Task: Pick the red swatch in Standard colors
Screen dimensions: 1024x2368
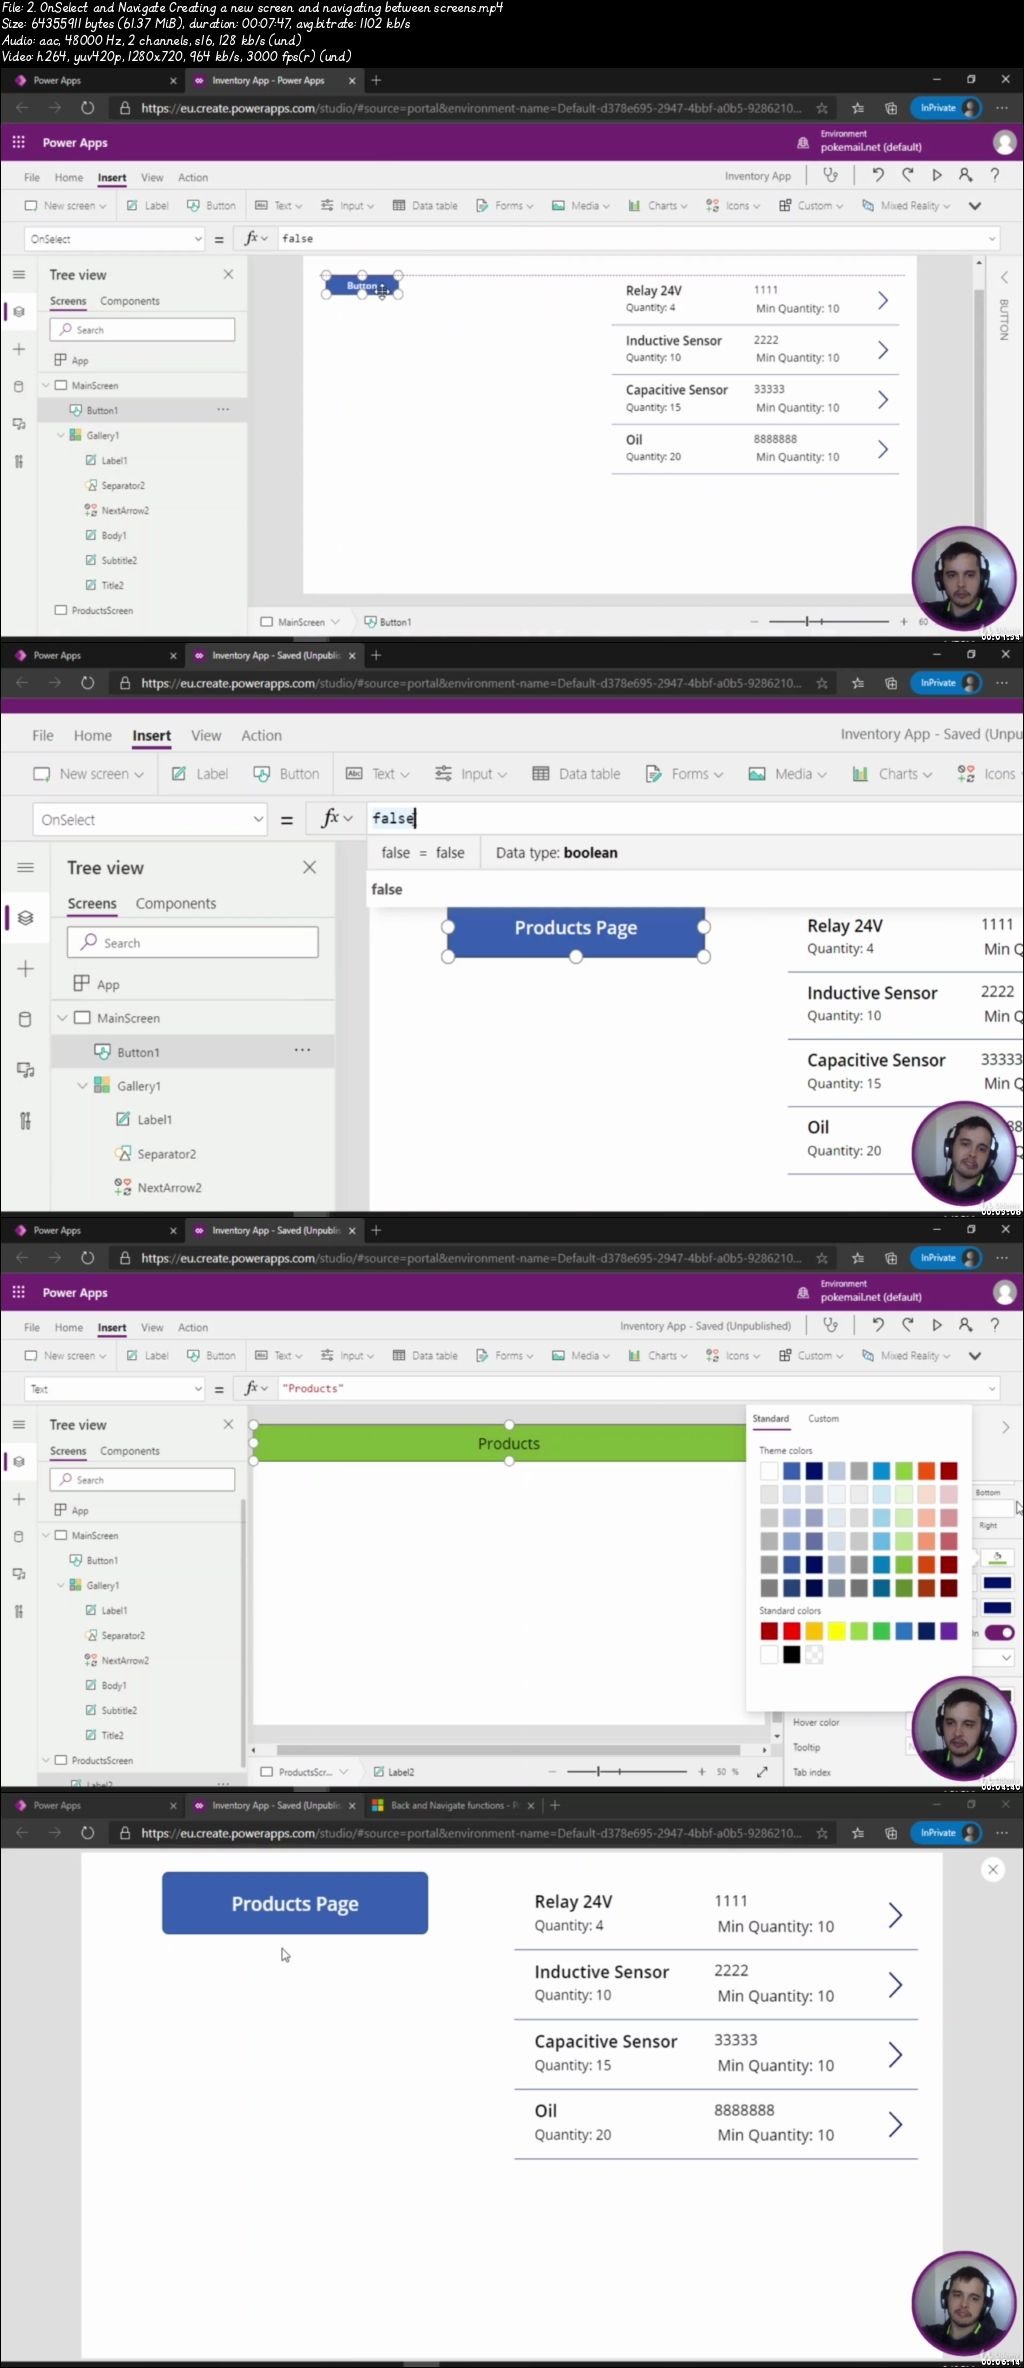Action: 791,1631
